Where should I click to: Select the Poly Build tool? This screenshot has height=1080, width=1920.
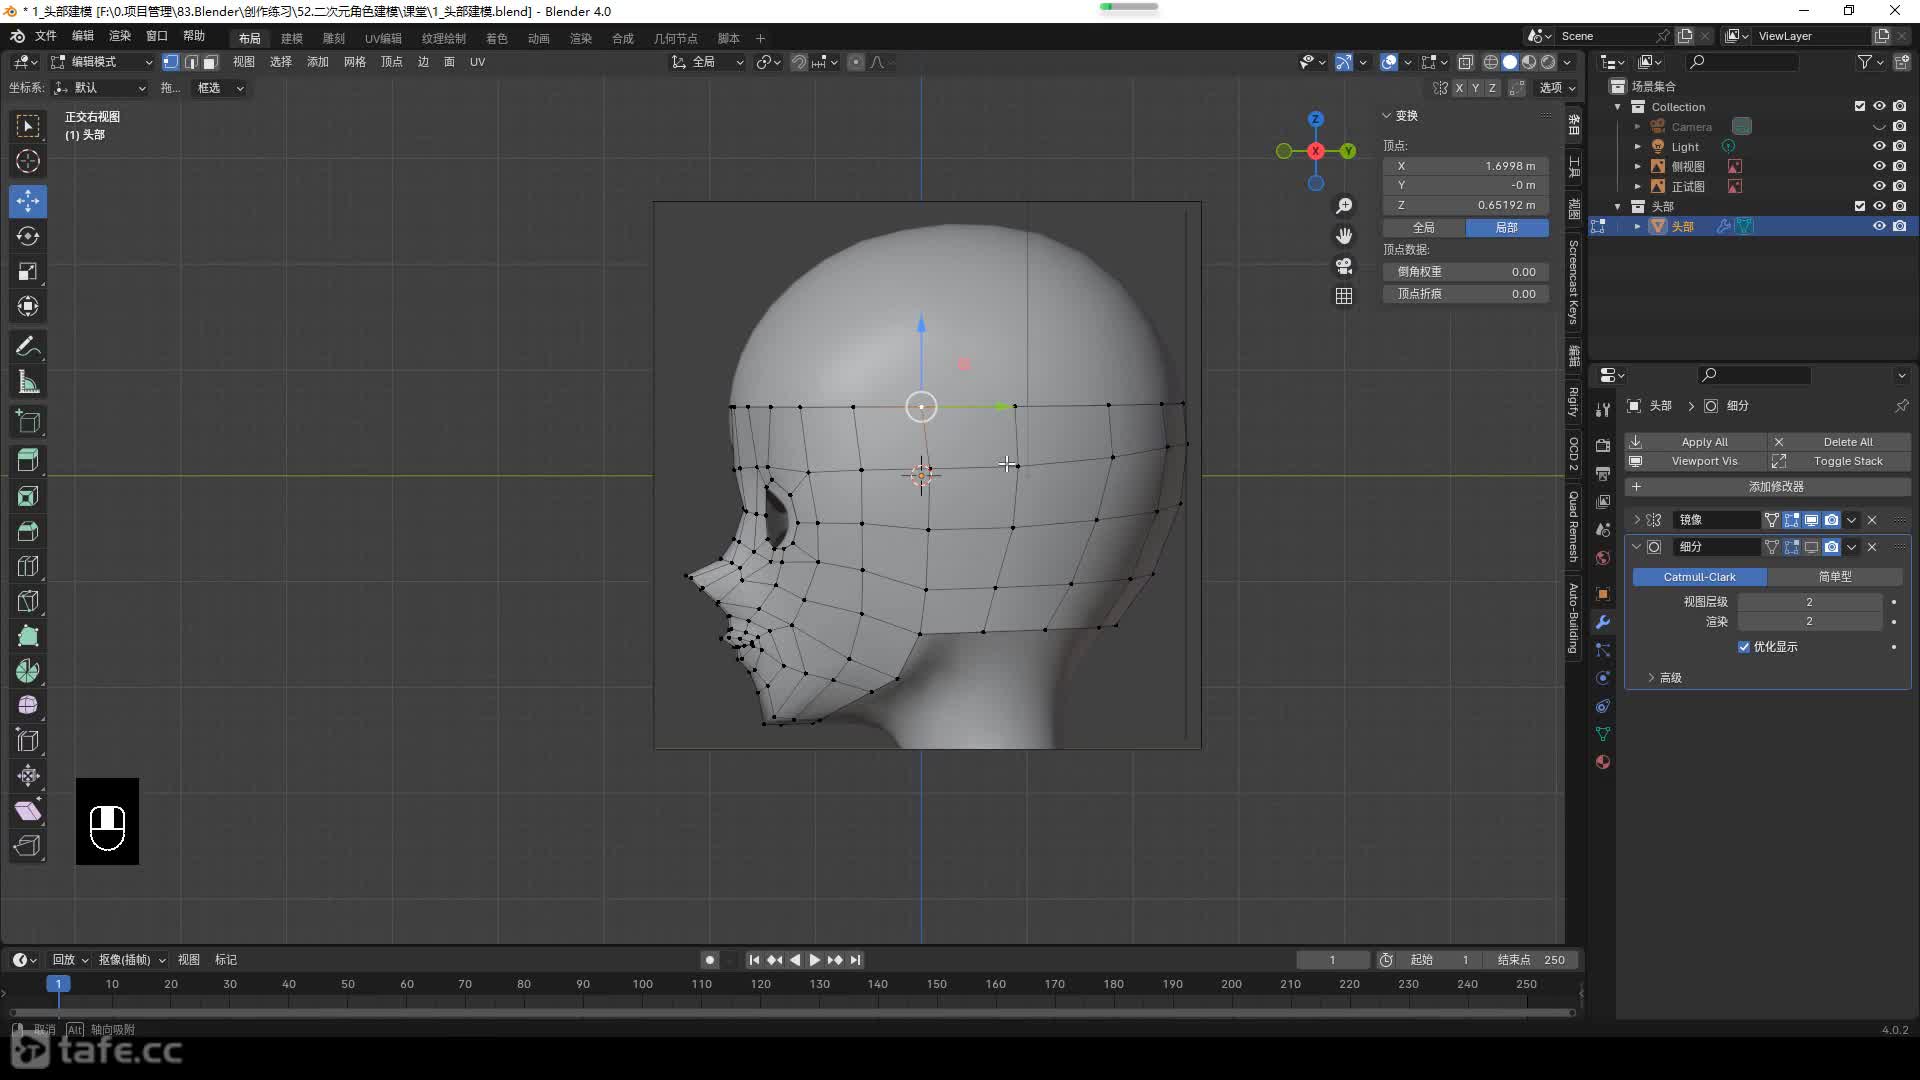tap(28, 636)
